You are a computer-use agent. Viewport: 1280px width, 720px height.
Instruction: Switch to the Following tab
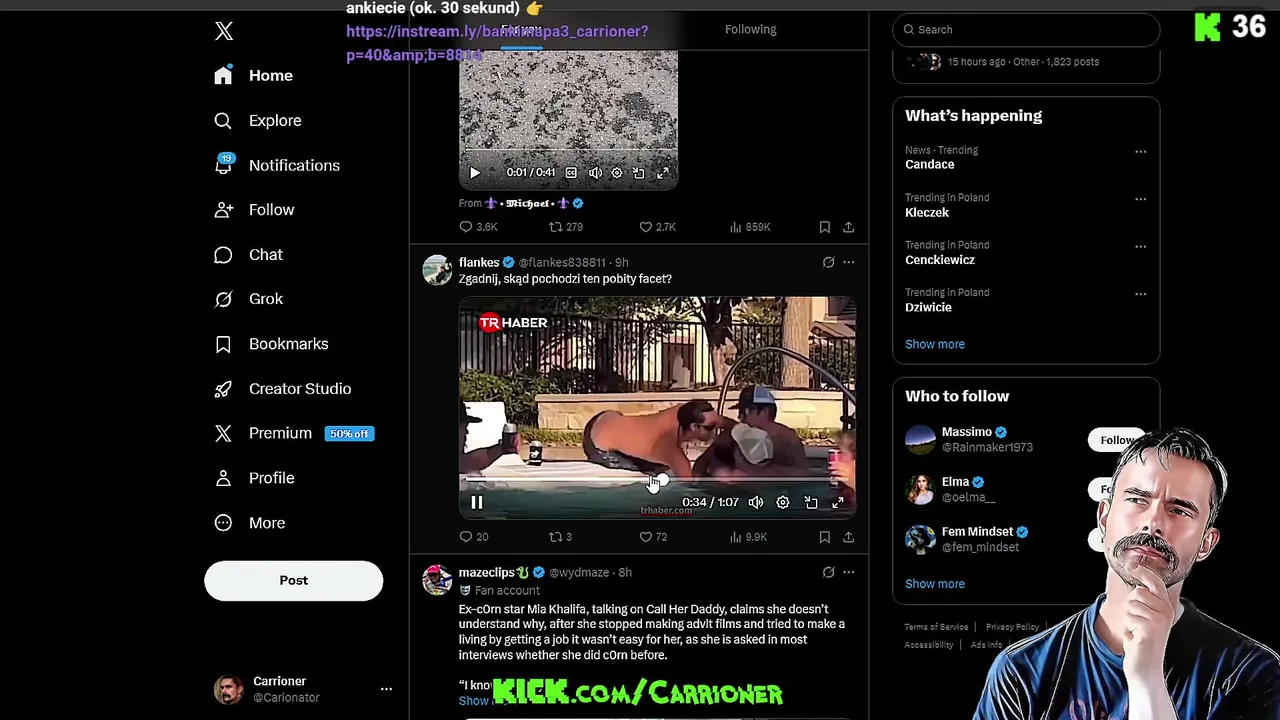coord(750,29)
